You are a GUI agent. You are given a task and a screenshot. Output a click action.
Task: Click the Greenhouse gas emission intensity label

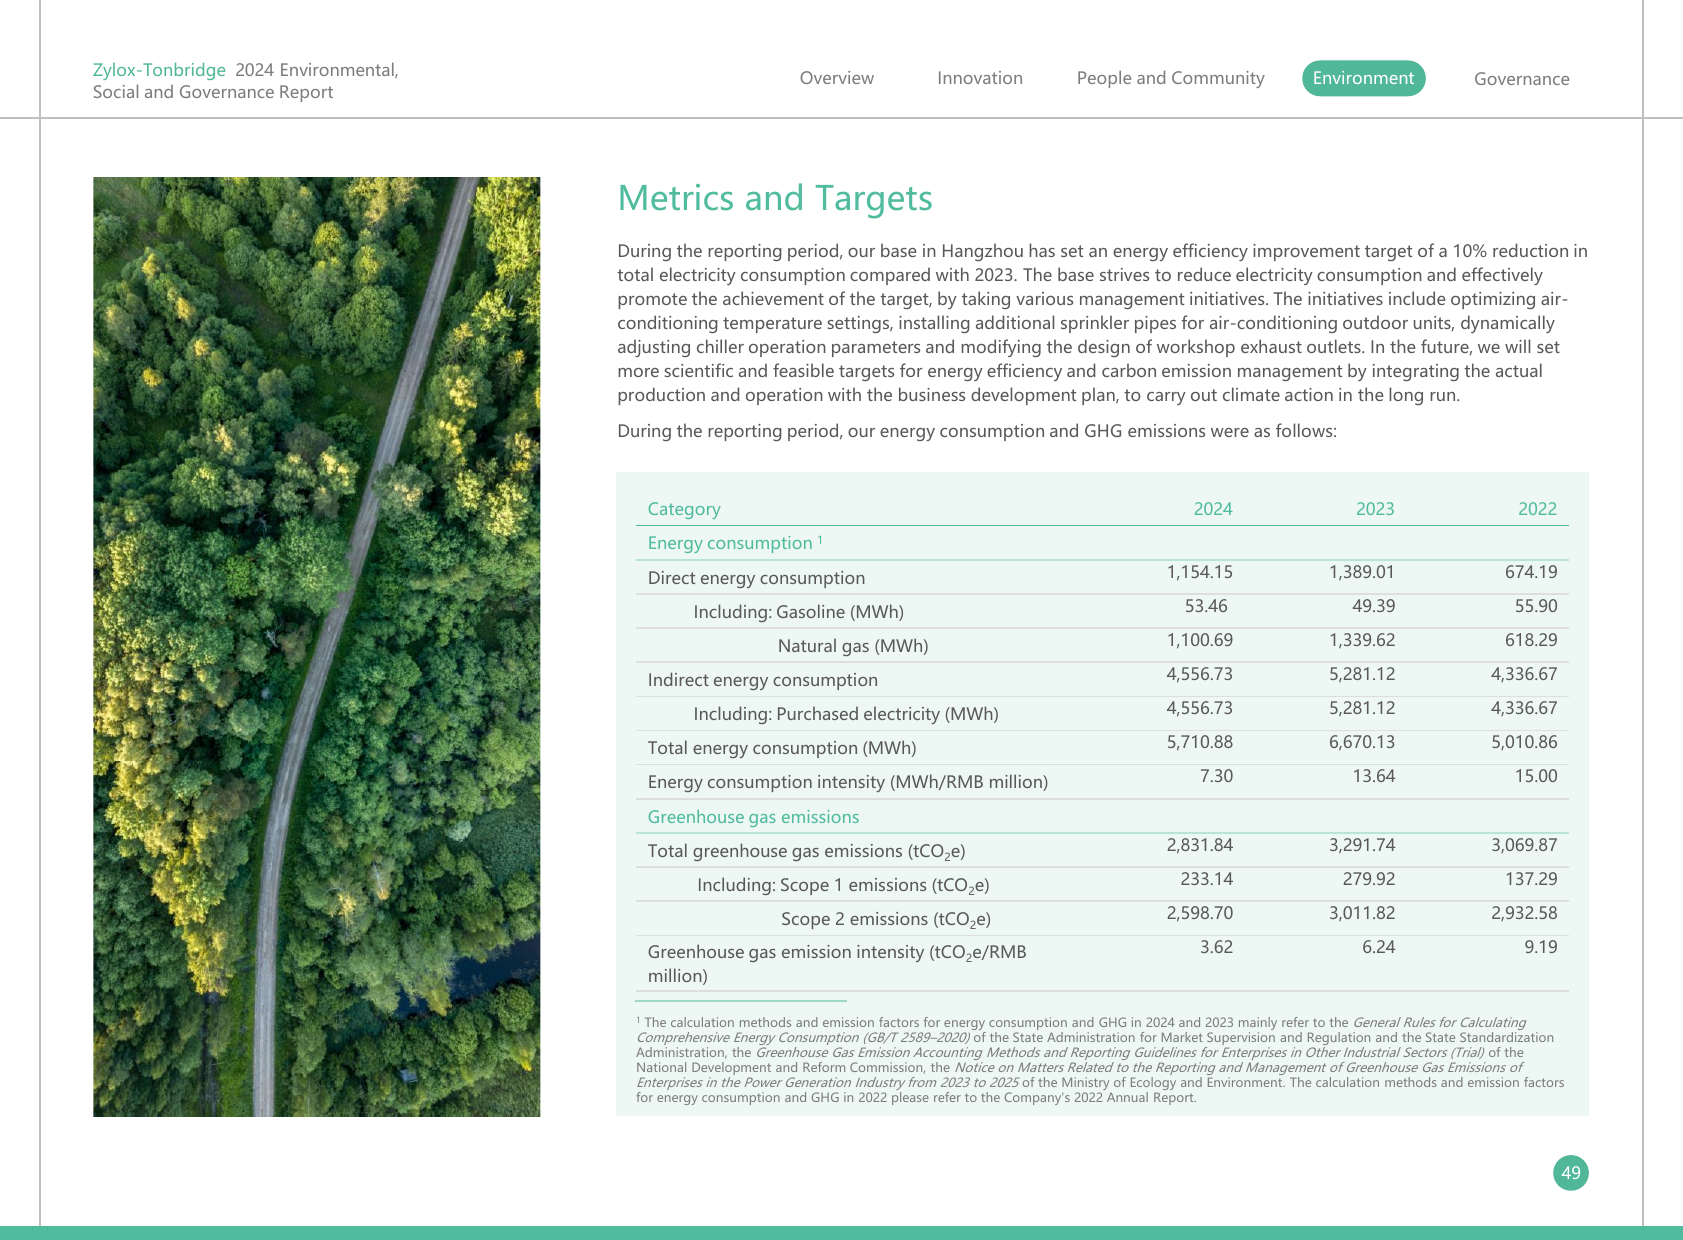(x=837, y=964)
